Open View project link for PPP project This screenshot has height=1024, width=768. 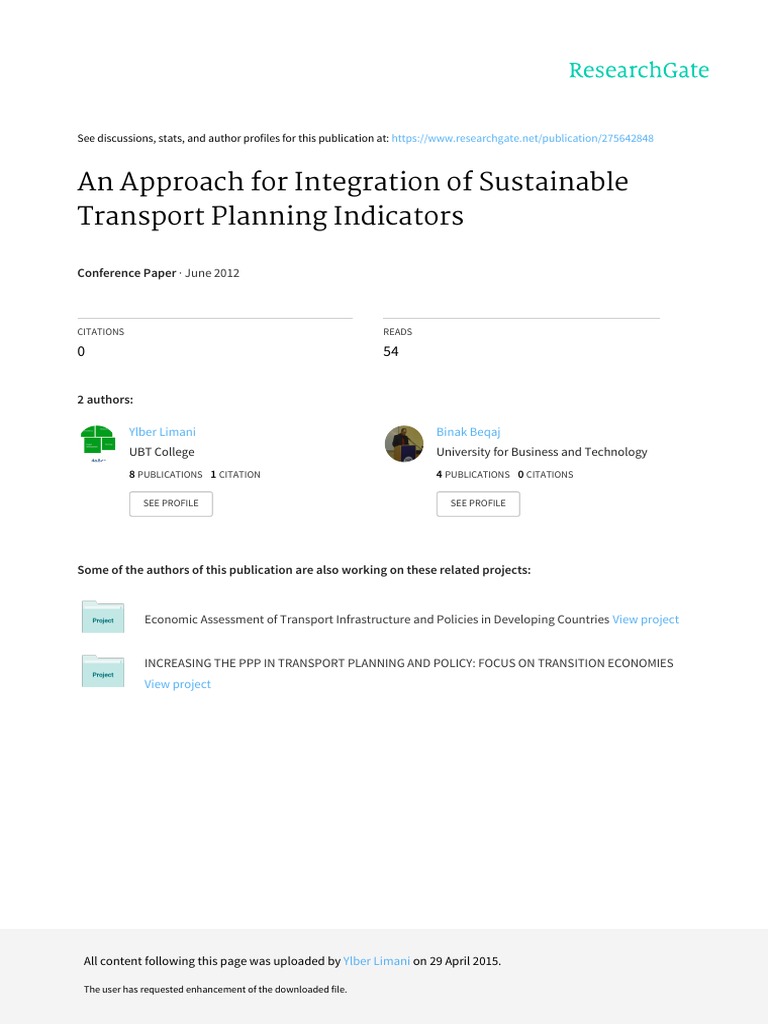click(x=178, y=684)
